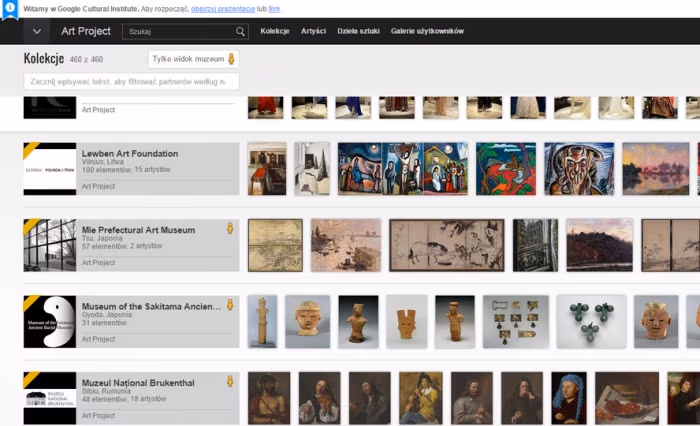Click the Sakitama museum logo thumbnail

pos(50,322)
